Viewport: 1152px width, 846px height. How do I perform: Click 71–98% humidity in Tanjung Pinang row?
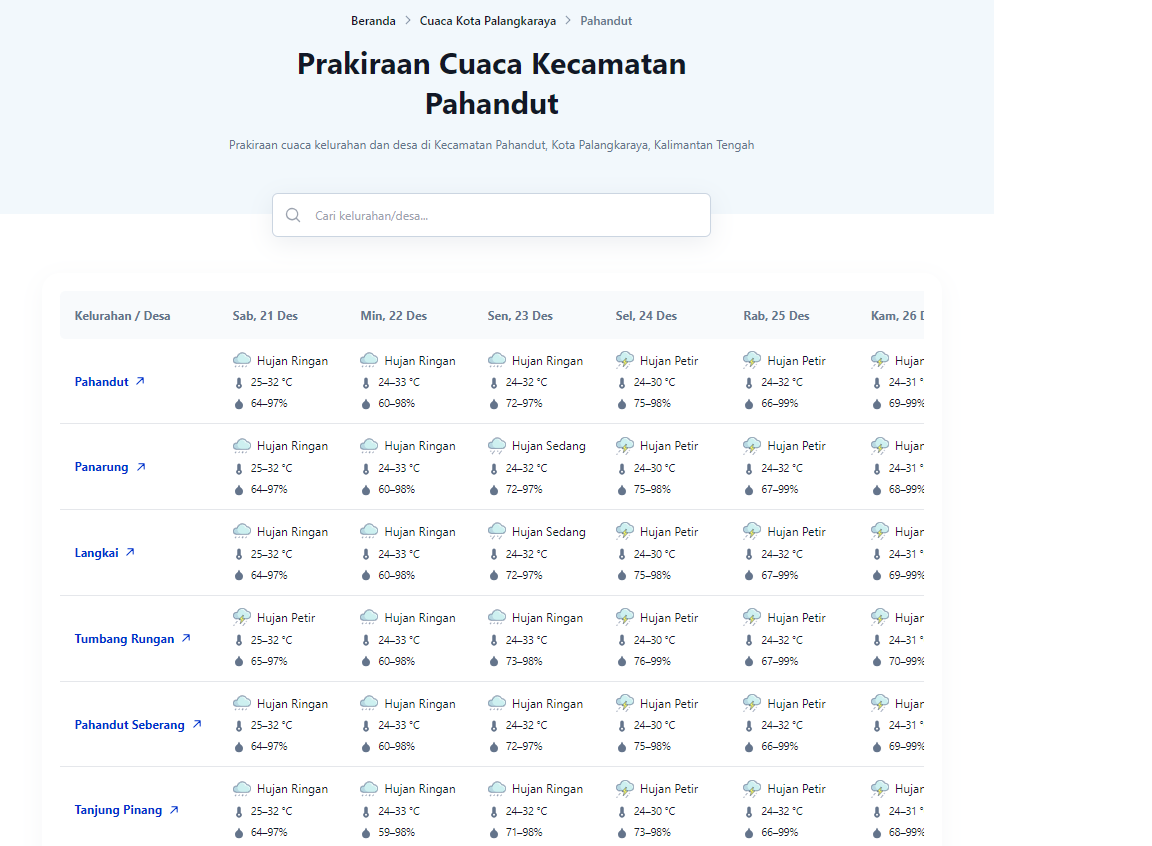[x=524, y=833]
